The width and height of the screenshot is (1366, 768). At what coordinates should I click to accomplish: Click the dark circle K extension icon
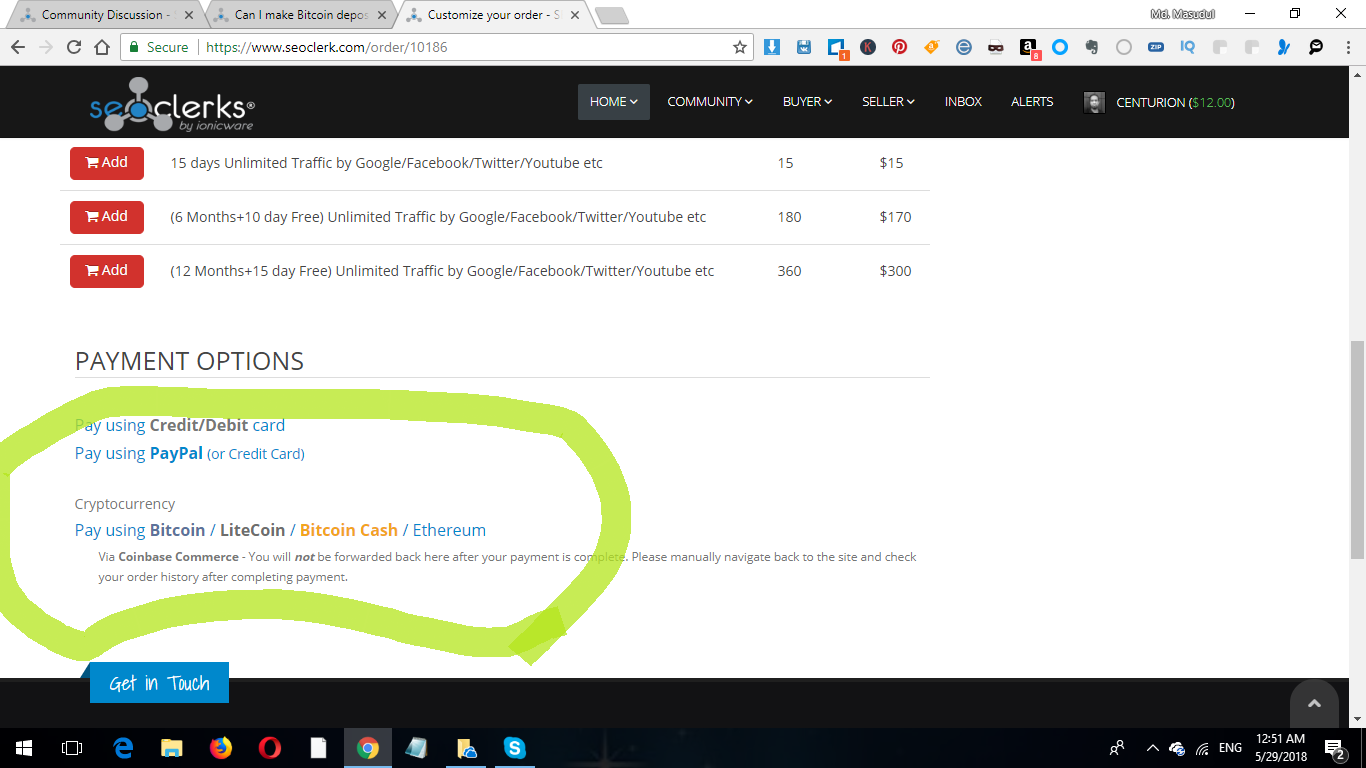(x=868, y=47)
